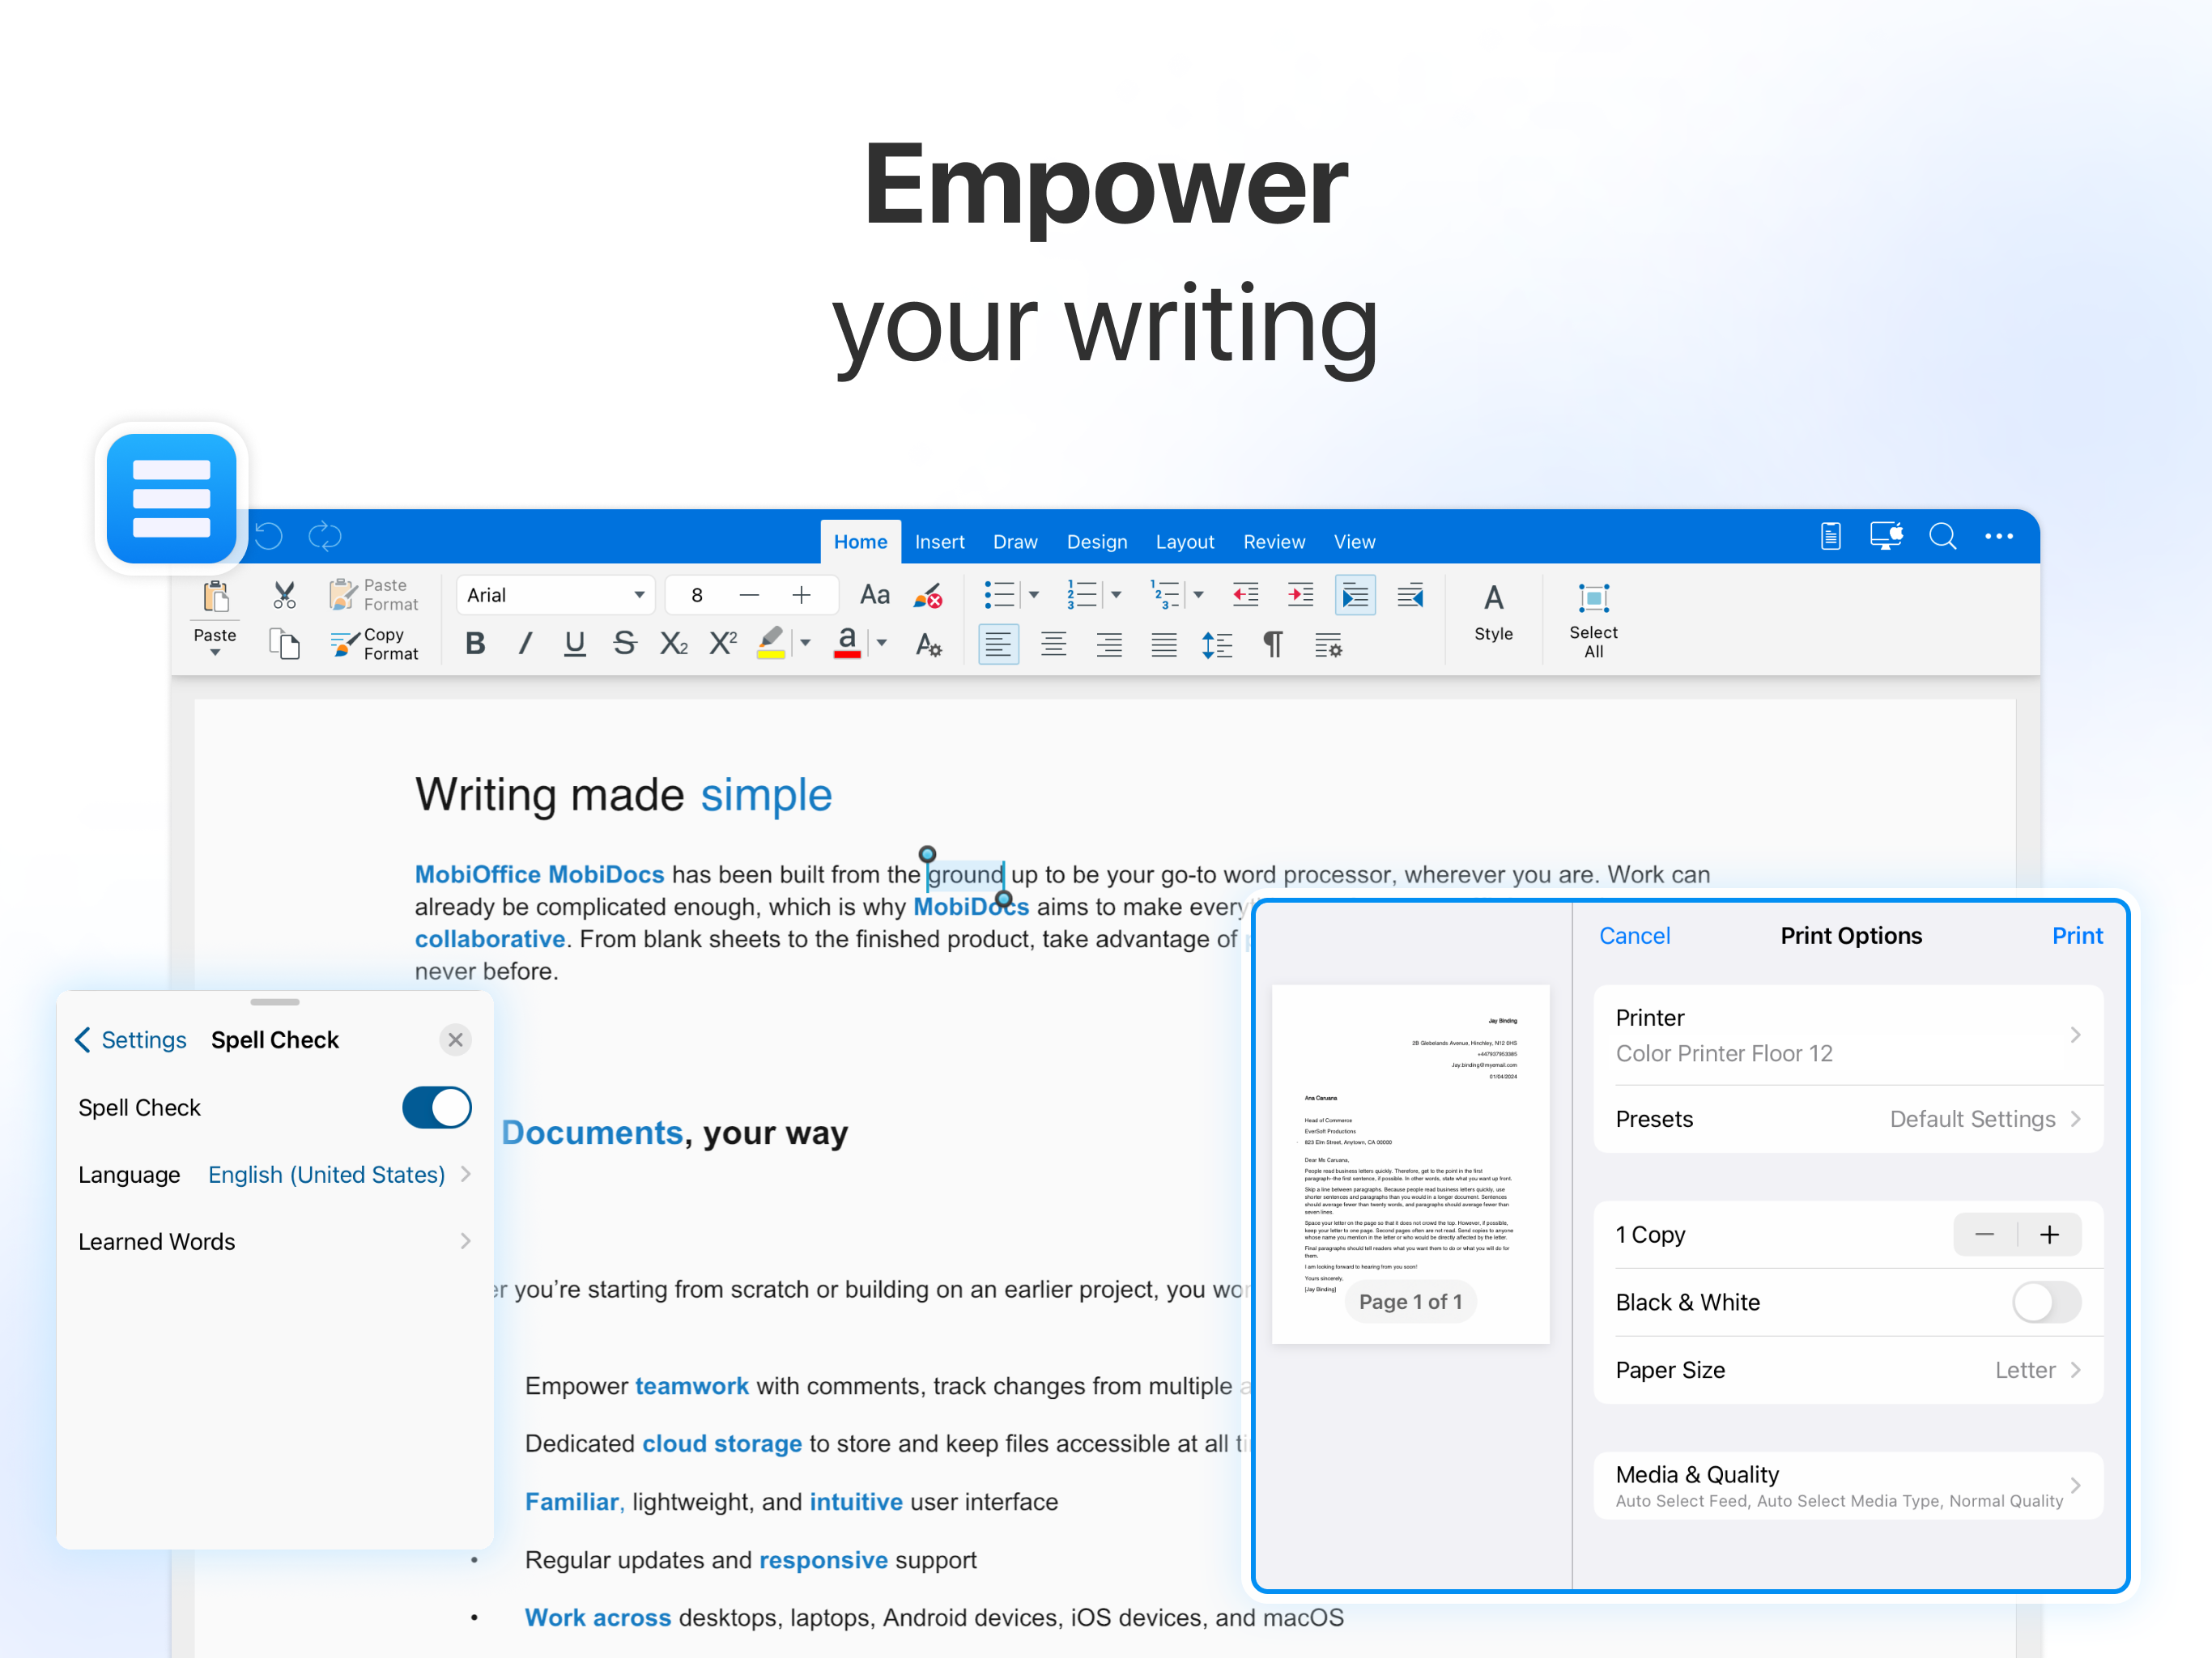Viewport: 2212px width, 1658px height.
Task: Switch to the Home tab
Action: click(x=861, y=541)
